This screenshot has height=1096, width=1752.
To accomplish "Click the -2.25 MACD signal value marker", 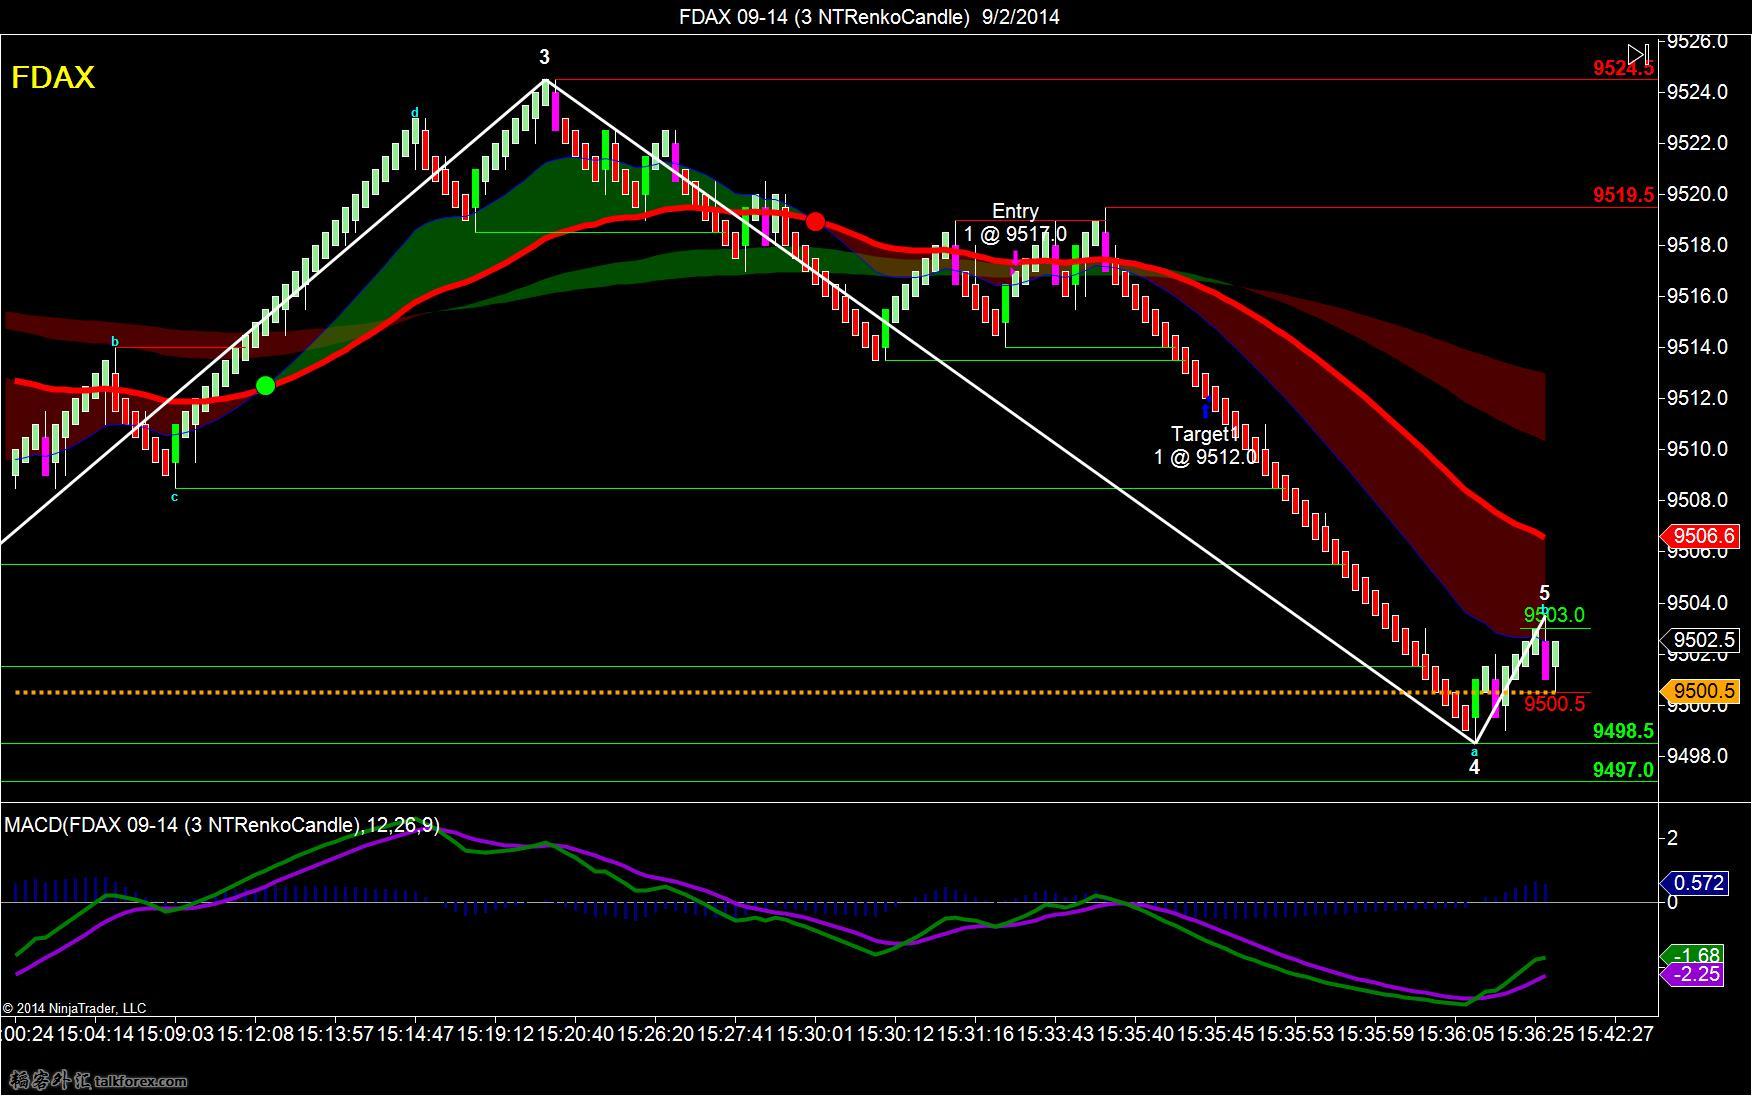I will coord(1694,974).
